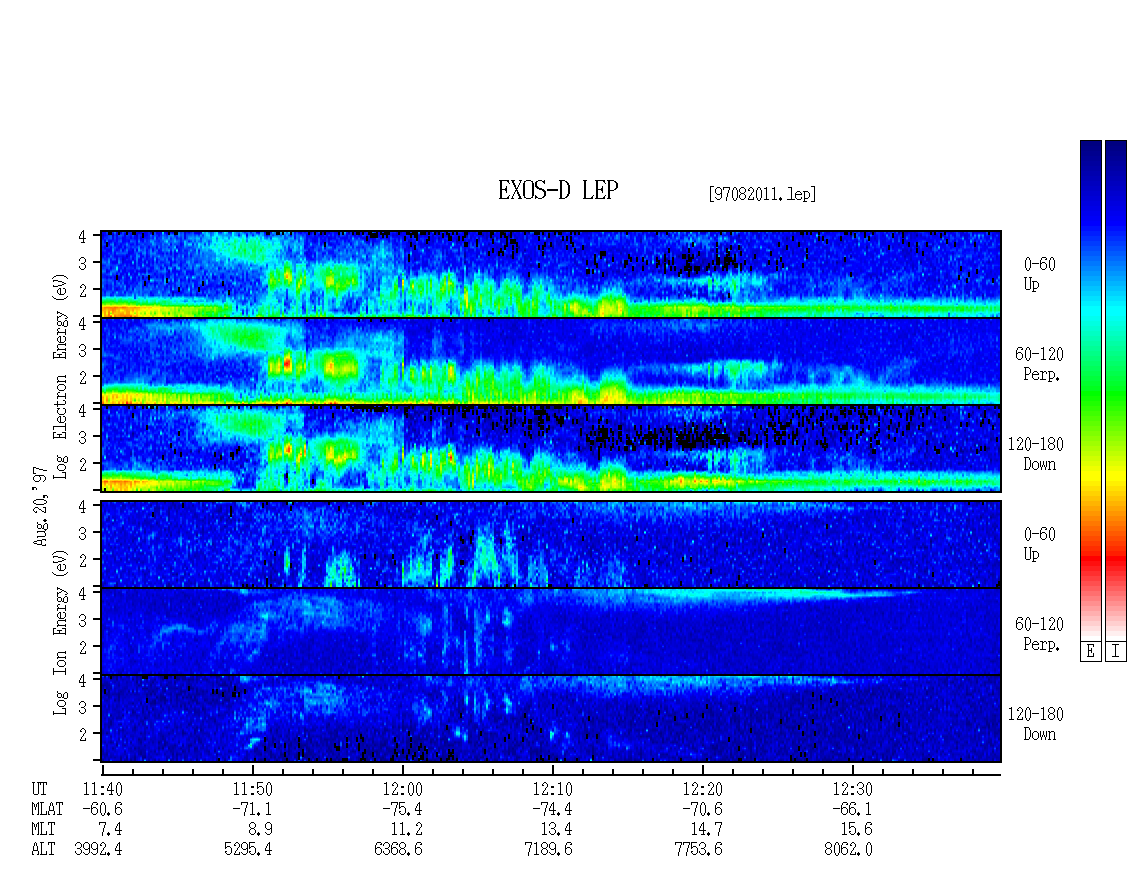Image resolution: width=1130 pixels, height=875 pixels.
Task: Click the MLT value 11.2
Action: [406, 829]
